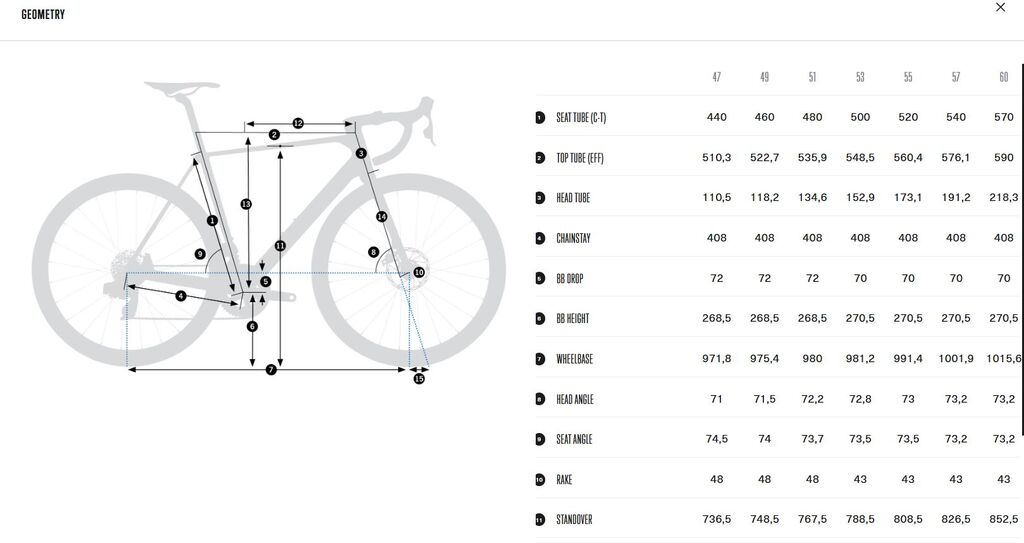
Task: Click the number icon beside Wheelbase row
Action: tap(540, 359)
